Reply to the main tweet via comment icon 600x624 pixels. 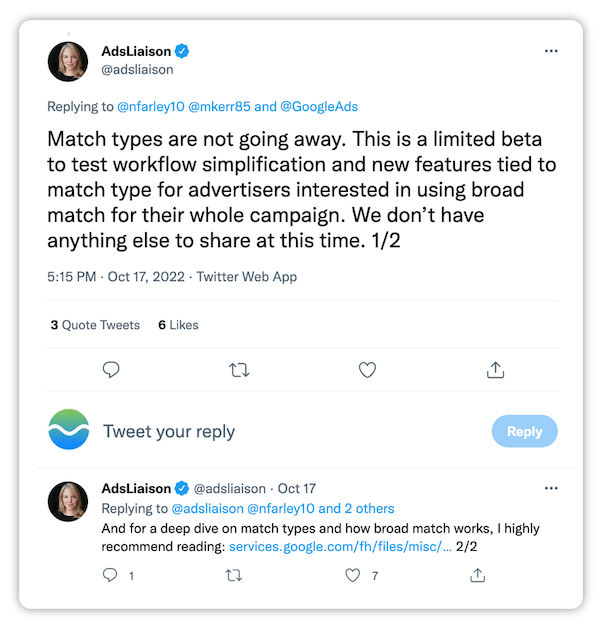point(111,370)
